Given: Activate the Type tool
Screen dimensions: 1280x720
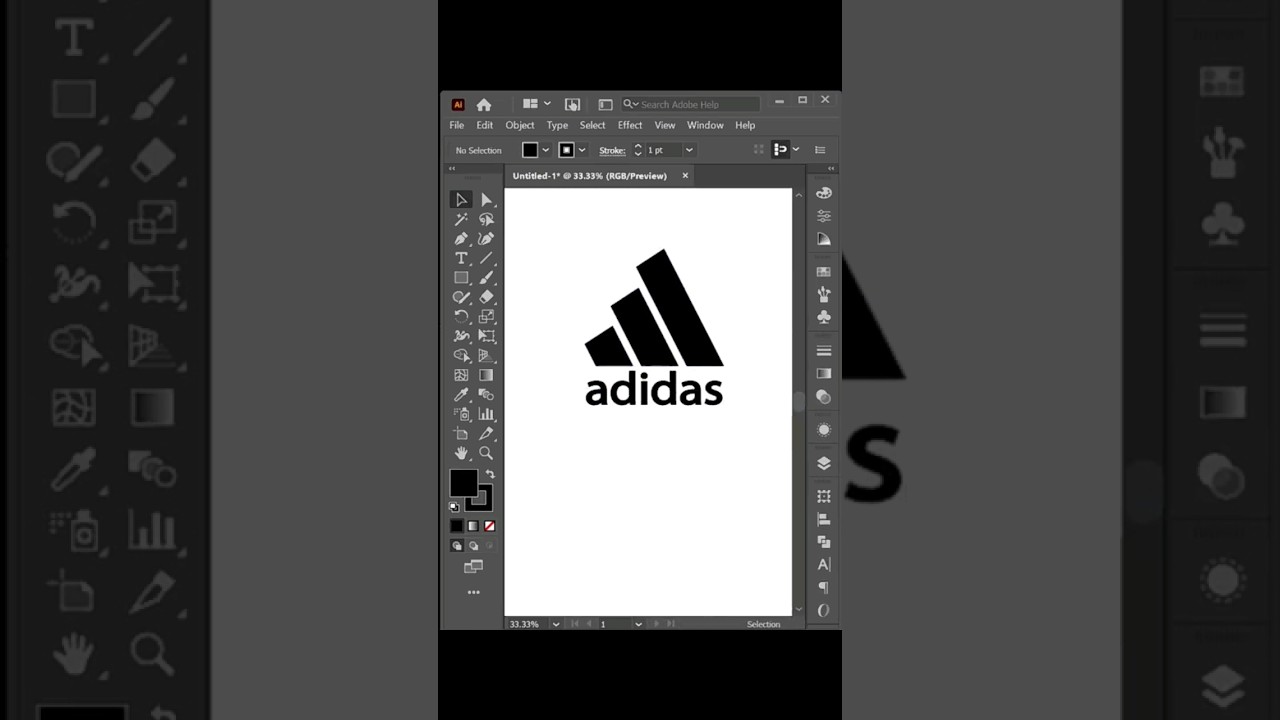Looking at the screenshot, I should pos(461,258).
